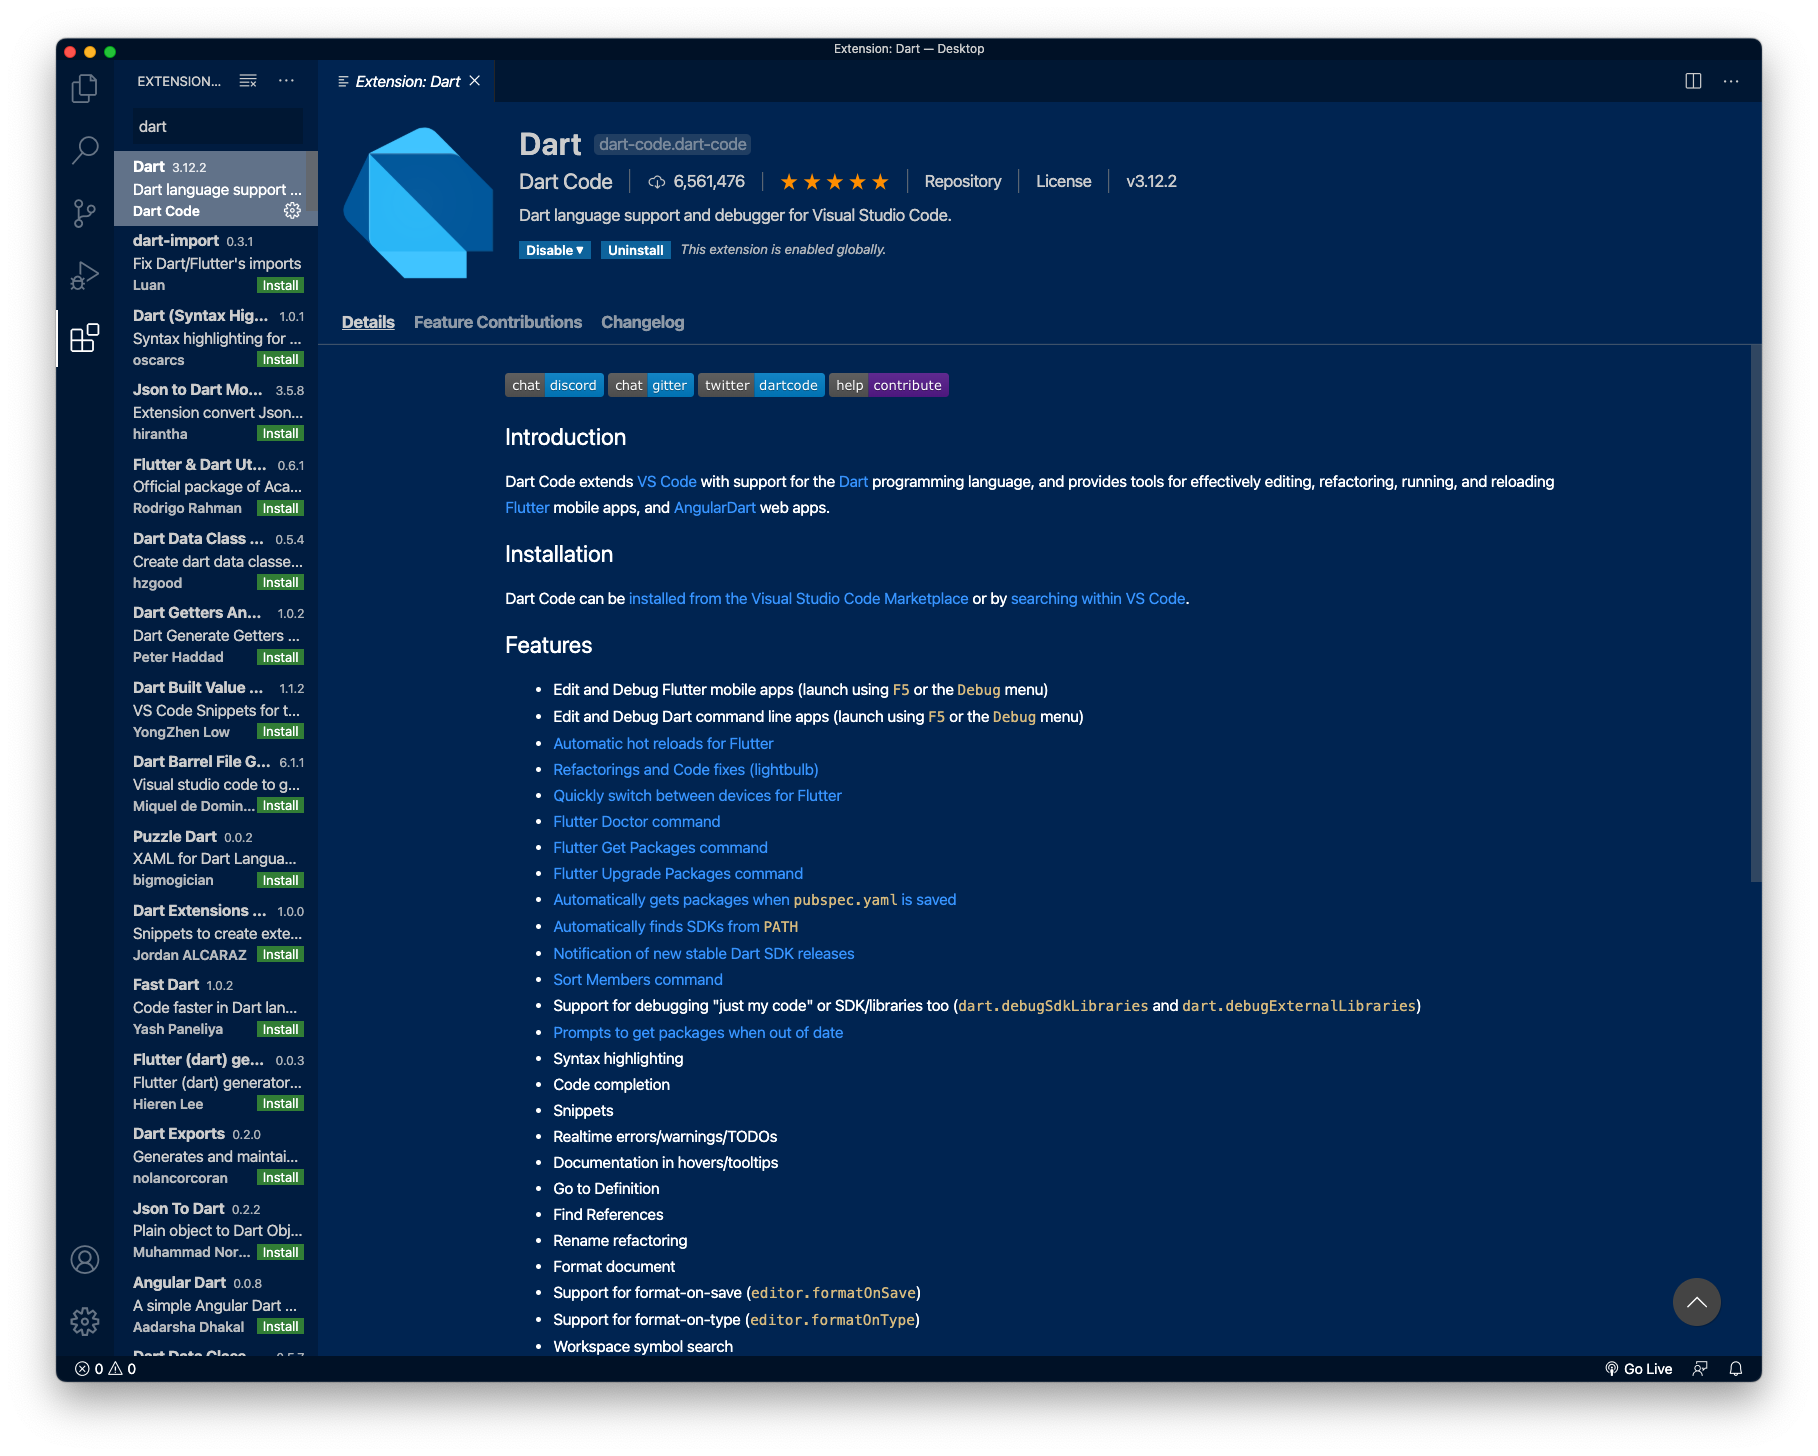Open the Manage gear in activity bar
Screen dimensions: 1818x1456
tap(85, 1321)
